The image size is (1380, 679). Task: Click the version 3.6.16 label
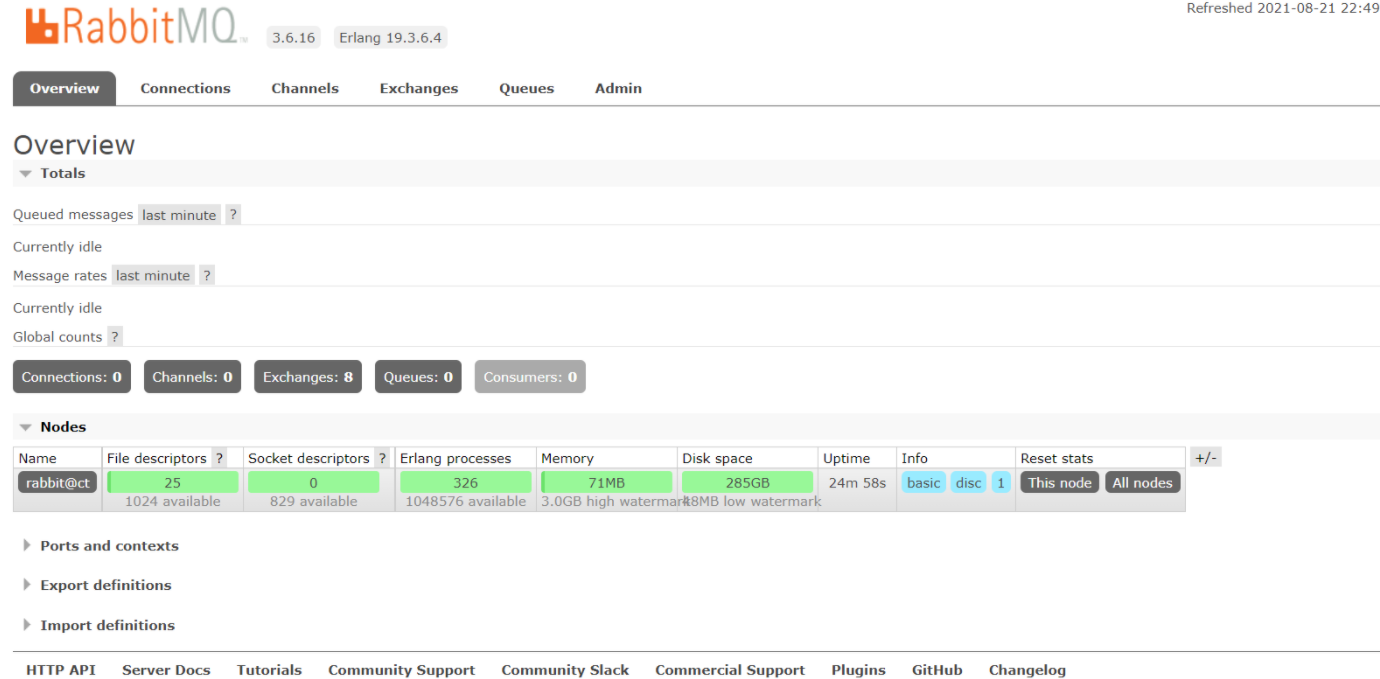pos(293,38)
